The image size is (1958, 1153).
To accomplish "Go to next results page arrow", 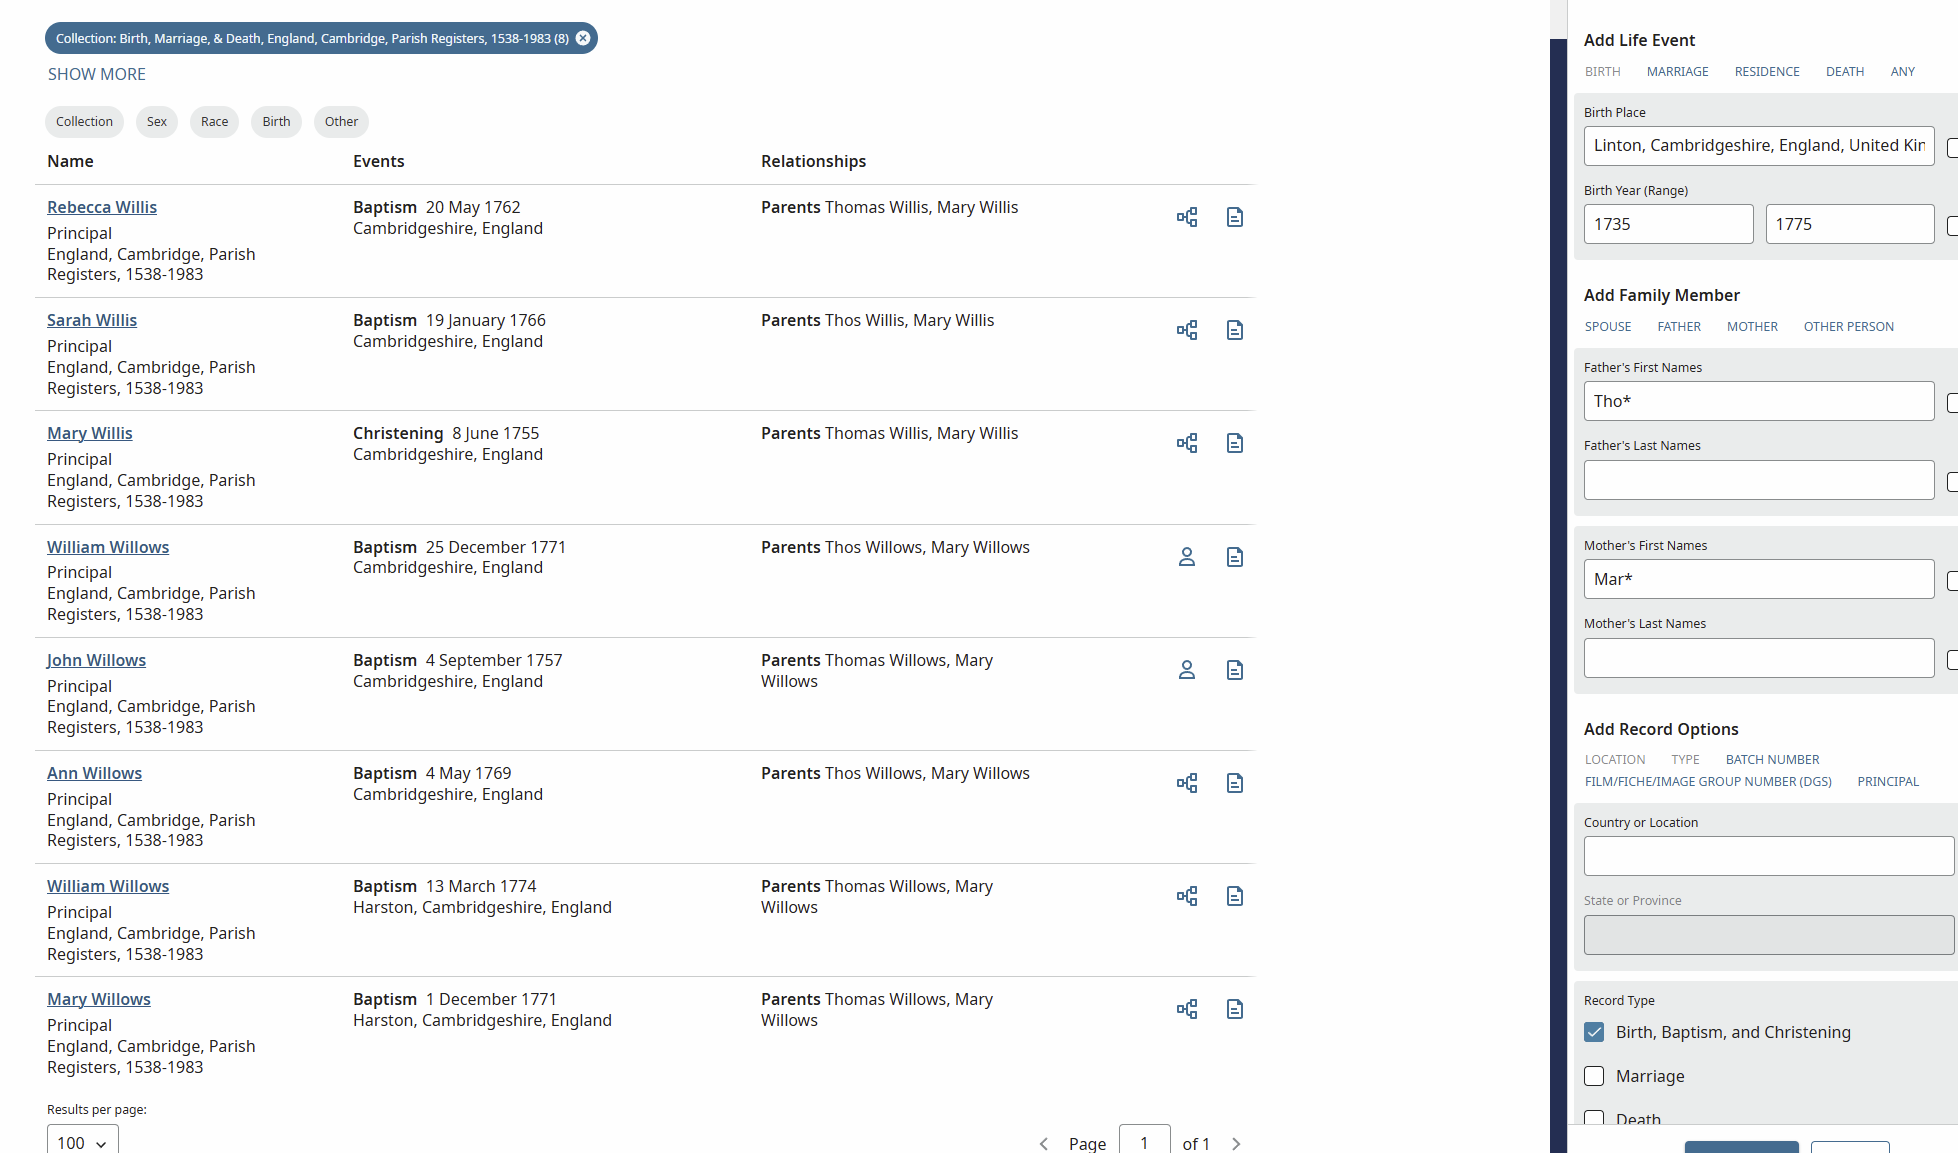I will coord(1236,1143).
